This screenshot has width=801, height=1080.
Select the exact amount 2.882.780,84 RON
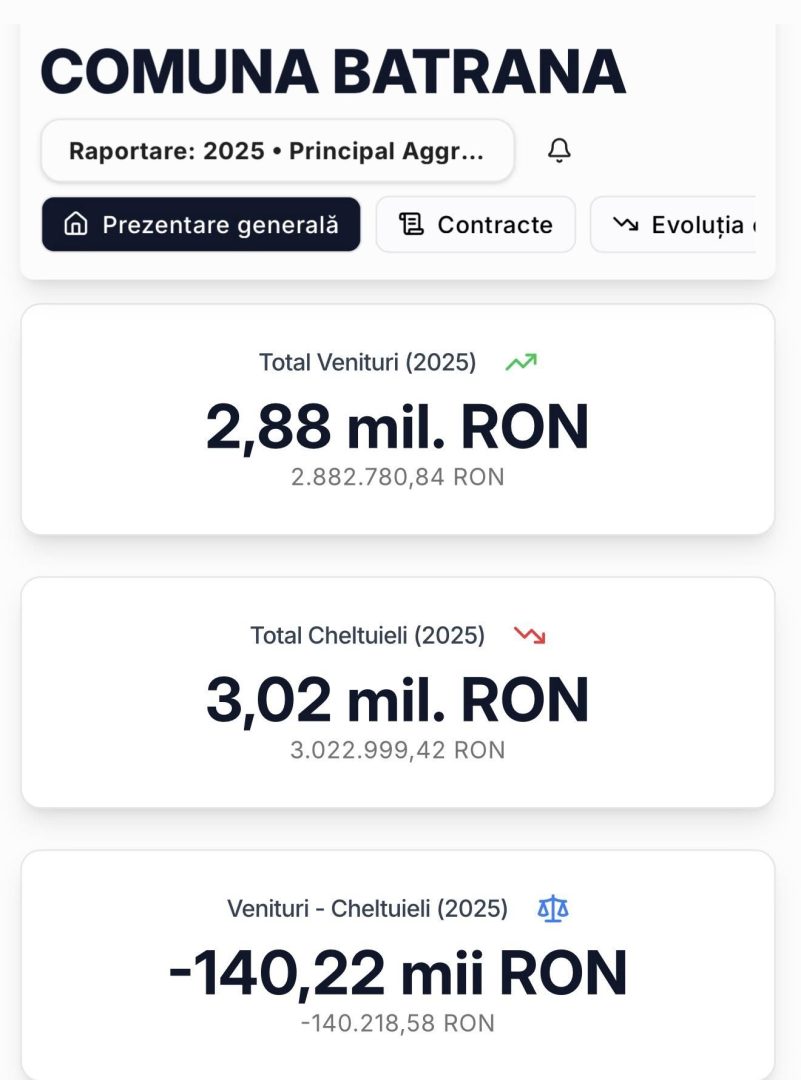[397, 477]
